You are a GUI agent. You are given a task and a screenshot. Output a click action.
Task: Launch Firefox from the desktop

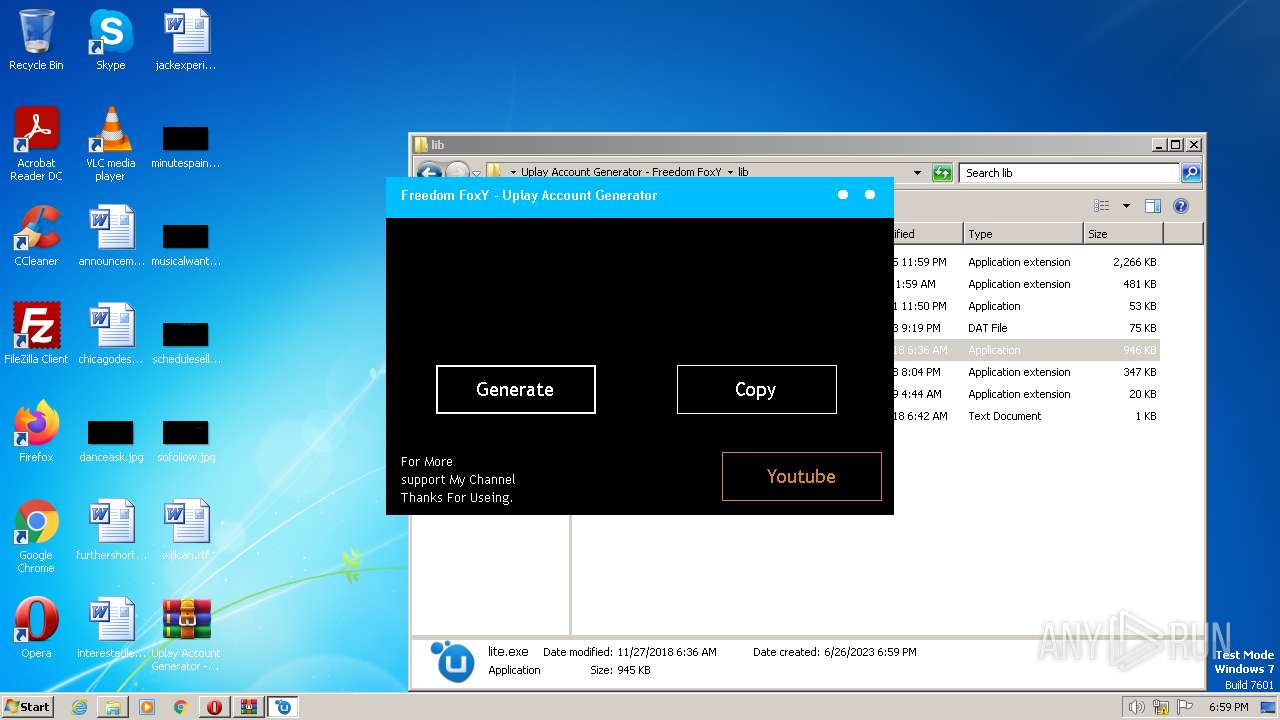click(x=36, y=432)
